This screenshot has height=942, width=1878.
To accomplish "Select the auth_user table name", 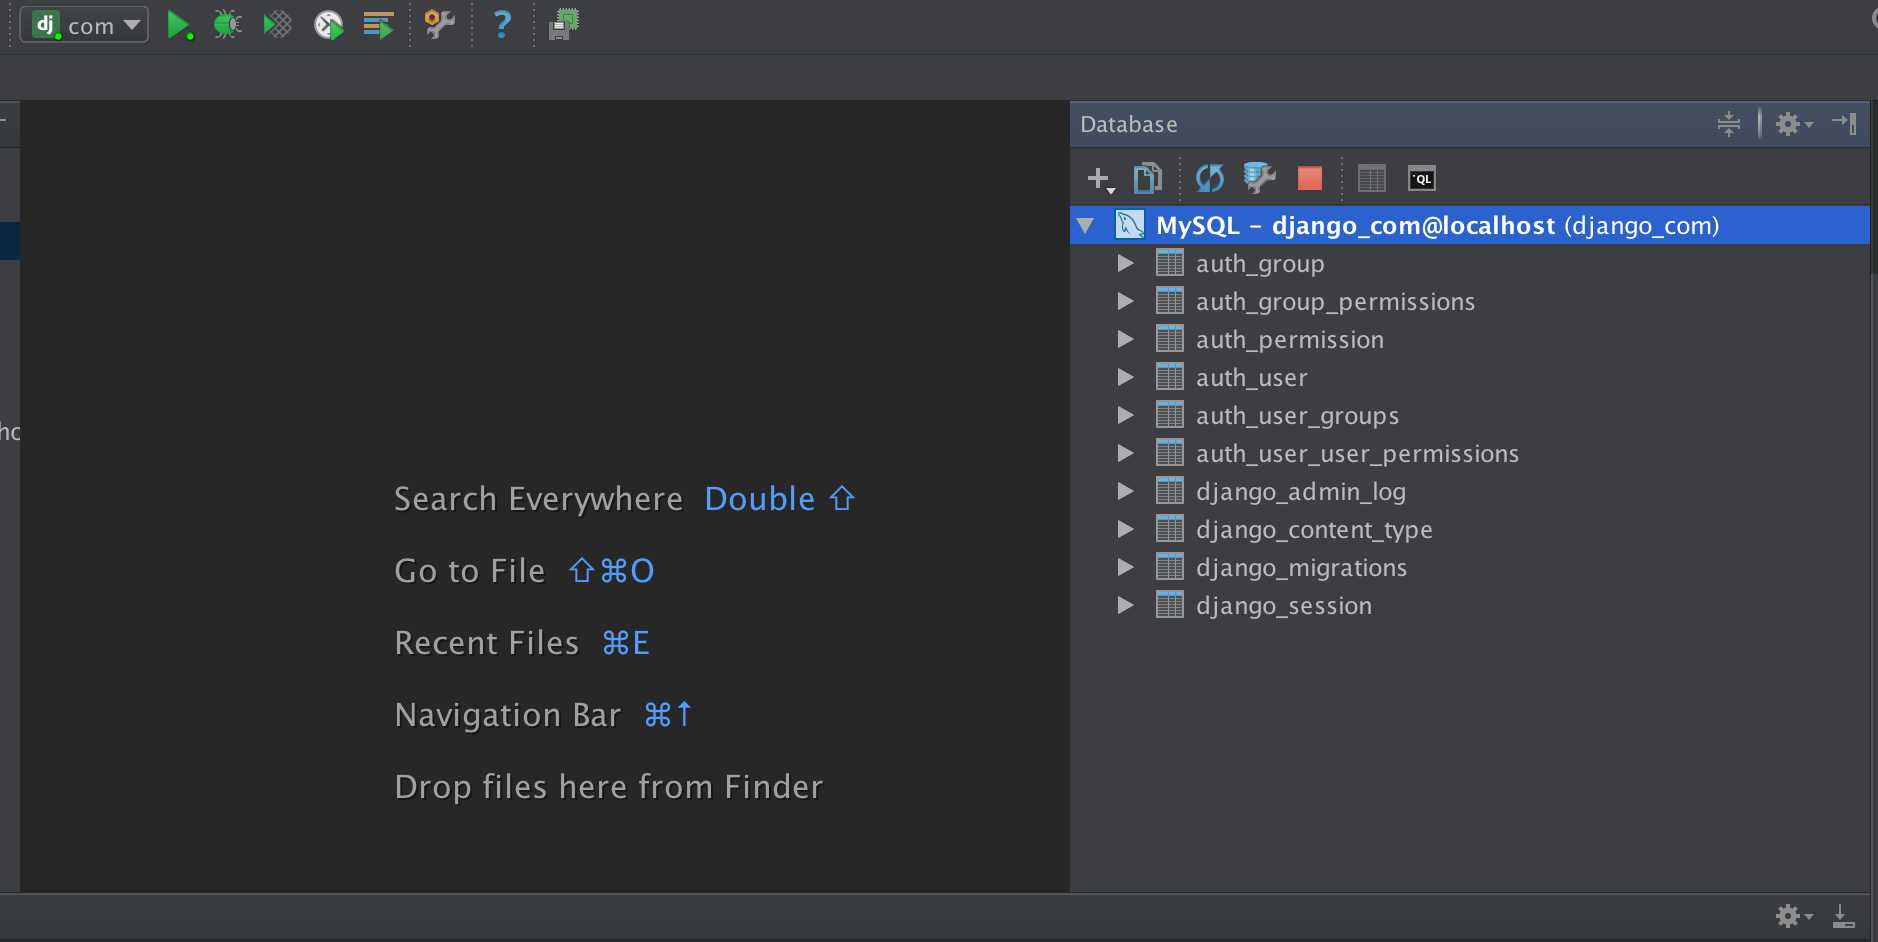I will coord(1252,378).
